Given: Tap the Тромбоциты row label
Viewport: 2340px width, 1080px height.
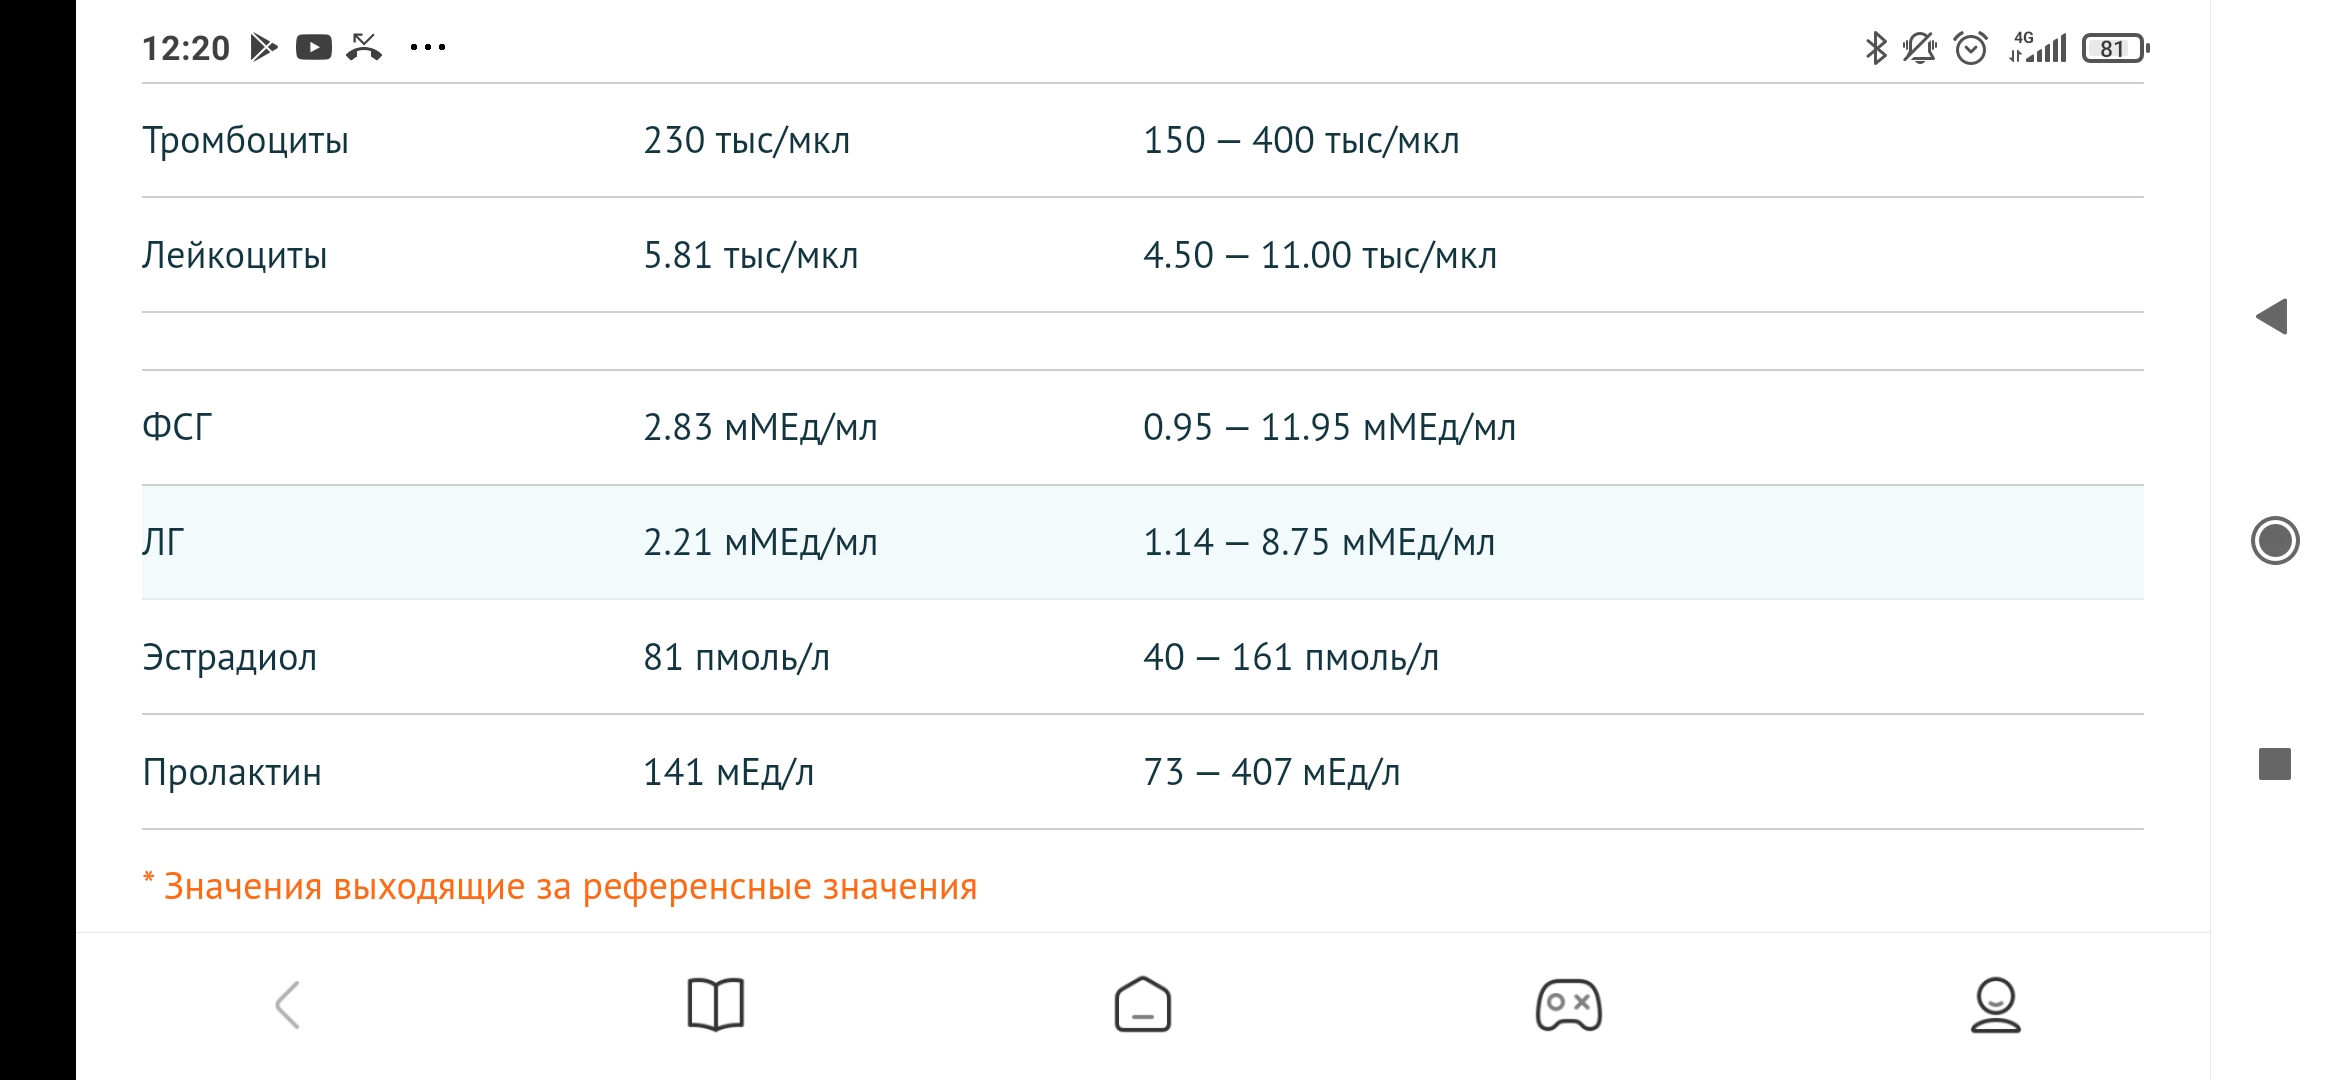Looking at the screenshot, I should click(246, 141).
